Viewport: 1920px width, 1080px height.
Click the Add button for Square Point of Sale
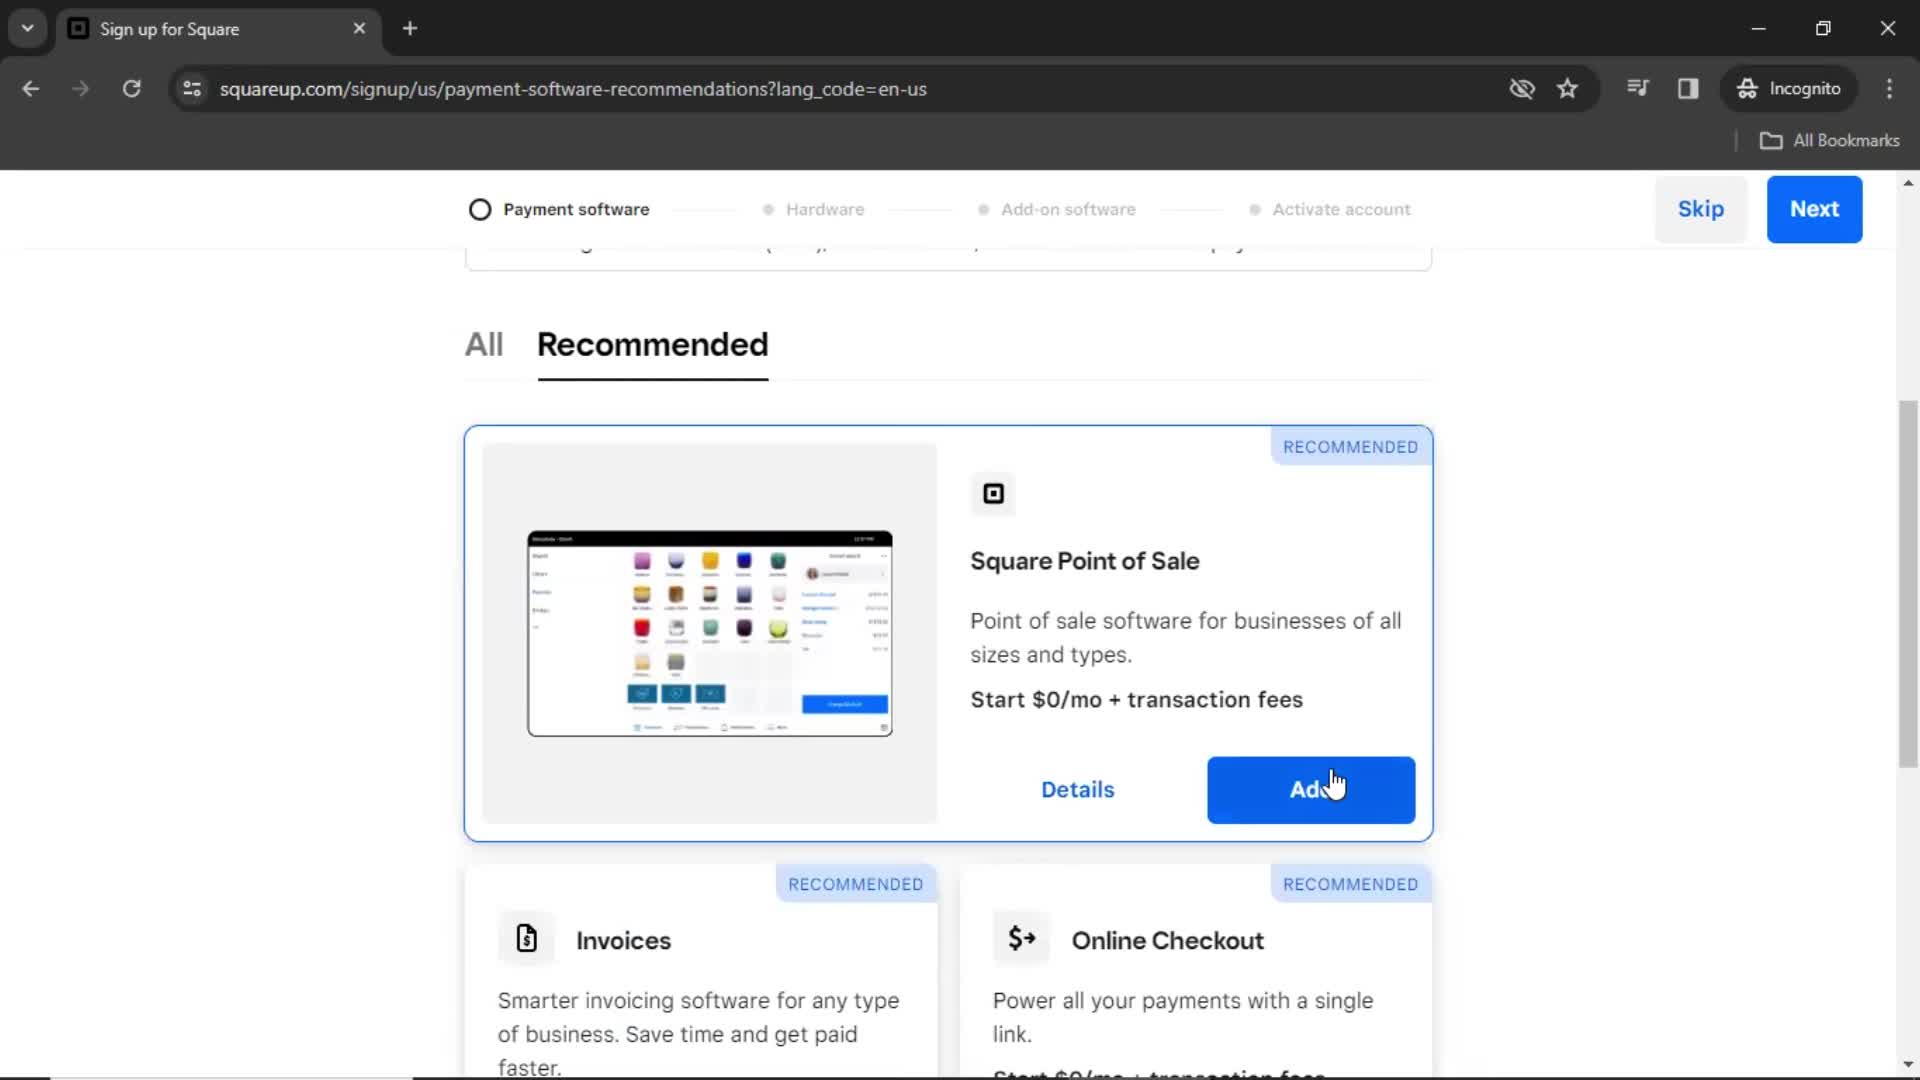point(1311,789)
